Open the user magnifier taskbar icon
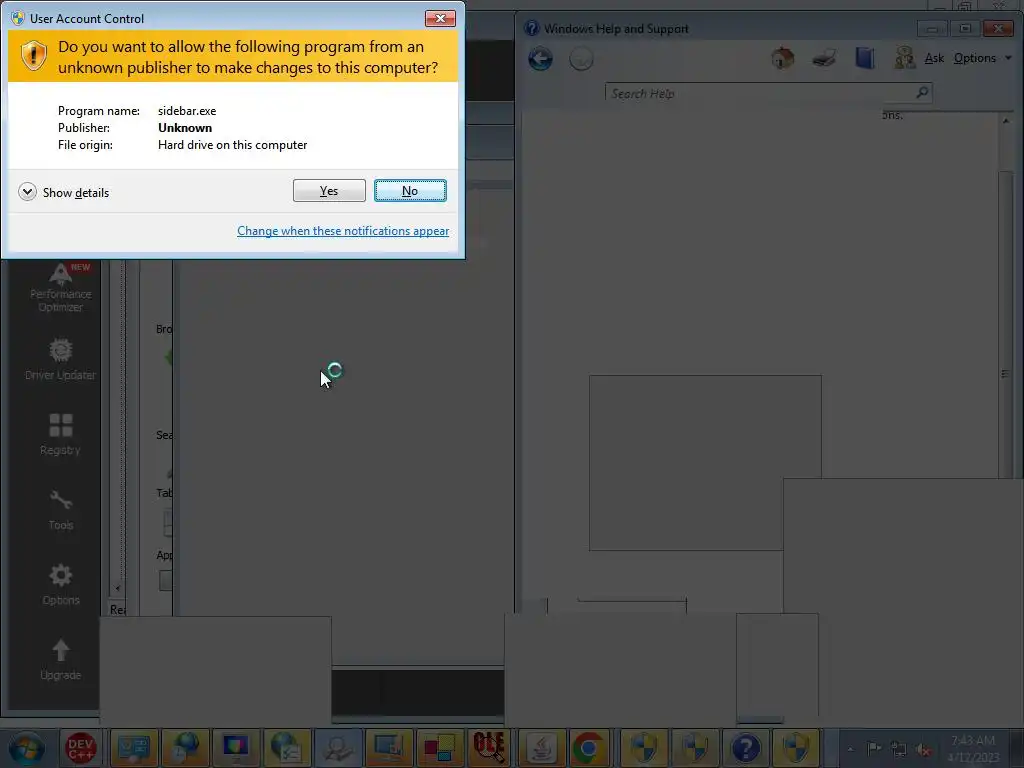Image resolution: width=1024 pixels, height=768 pixels. (x=338, y=748)
